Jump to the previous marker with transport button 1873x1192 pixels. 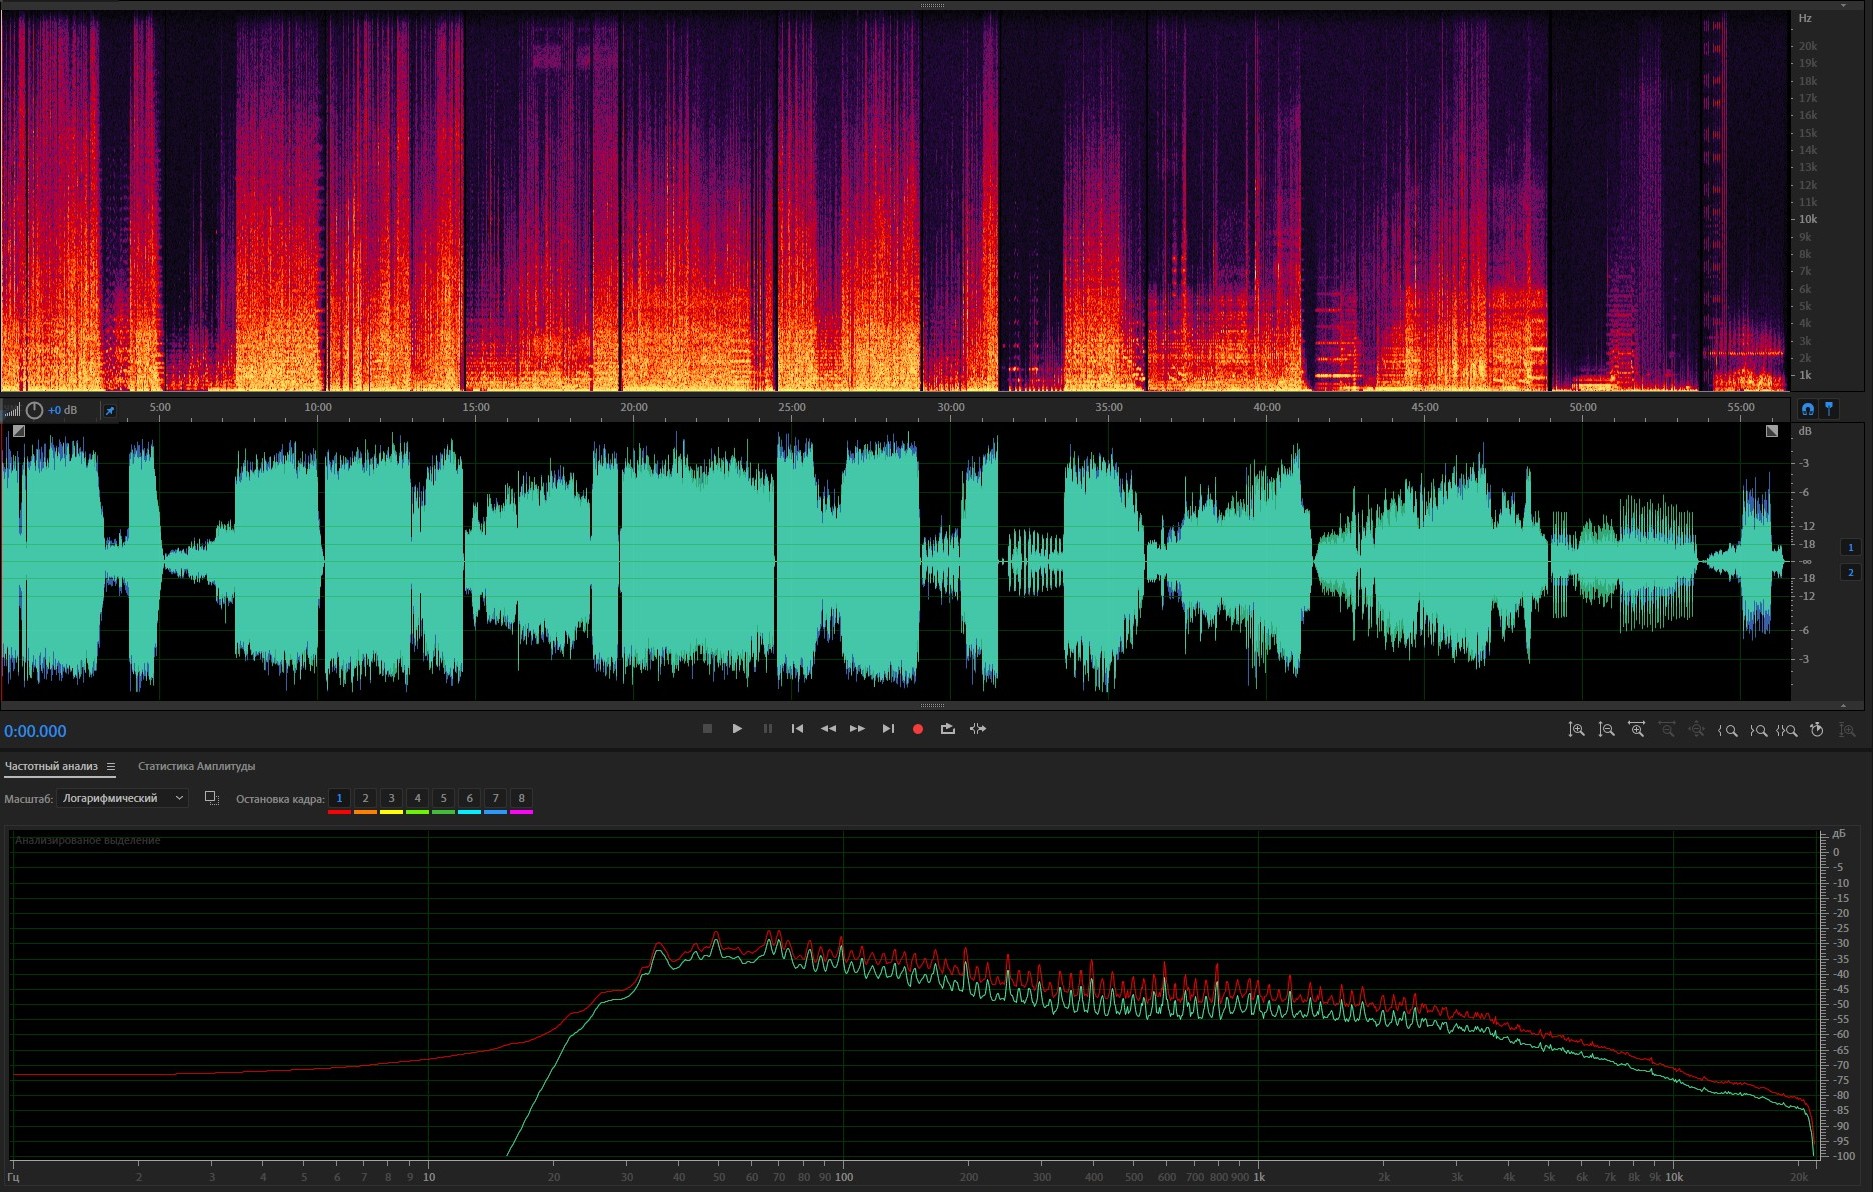pyautogui.click(x=797, y=729)
